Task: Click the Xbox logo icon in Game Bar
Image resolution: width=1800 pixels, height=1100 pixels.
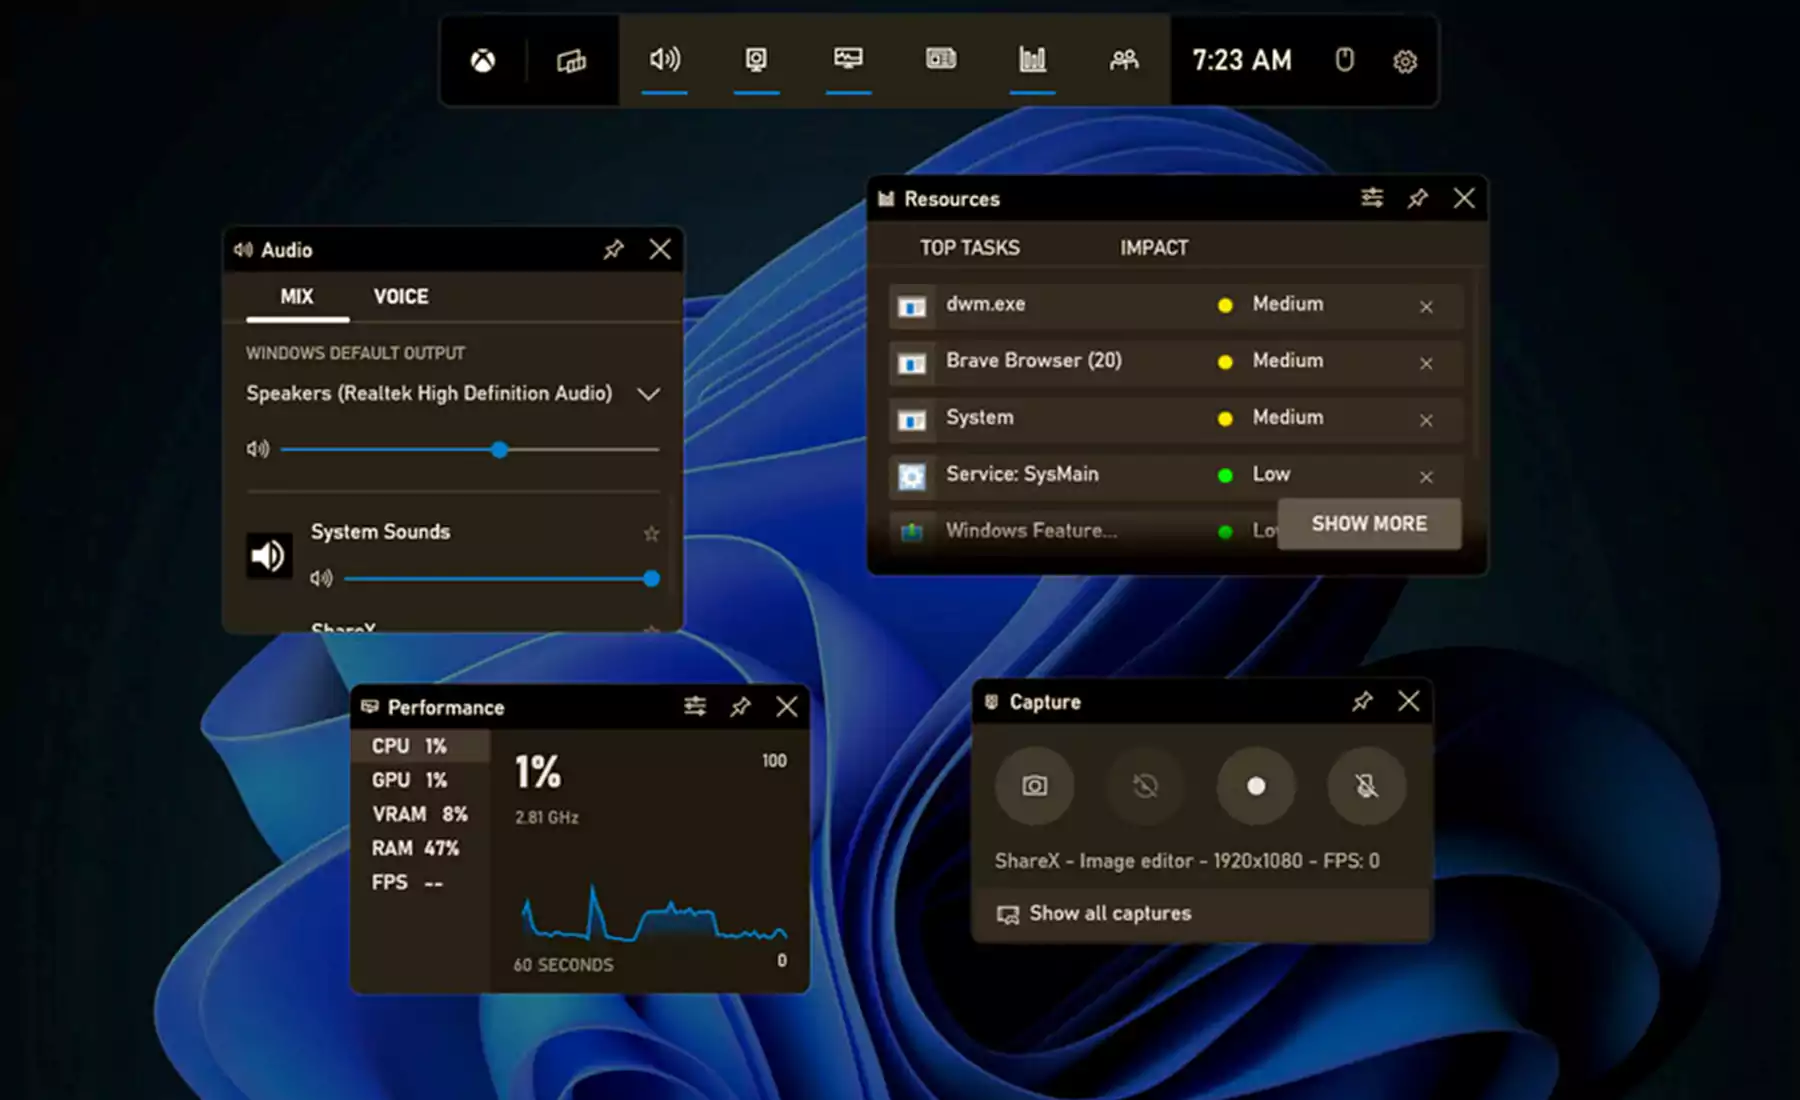Action: pos(483,61)
